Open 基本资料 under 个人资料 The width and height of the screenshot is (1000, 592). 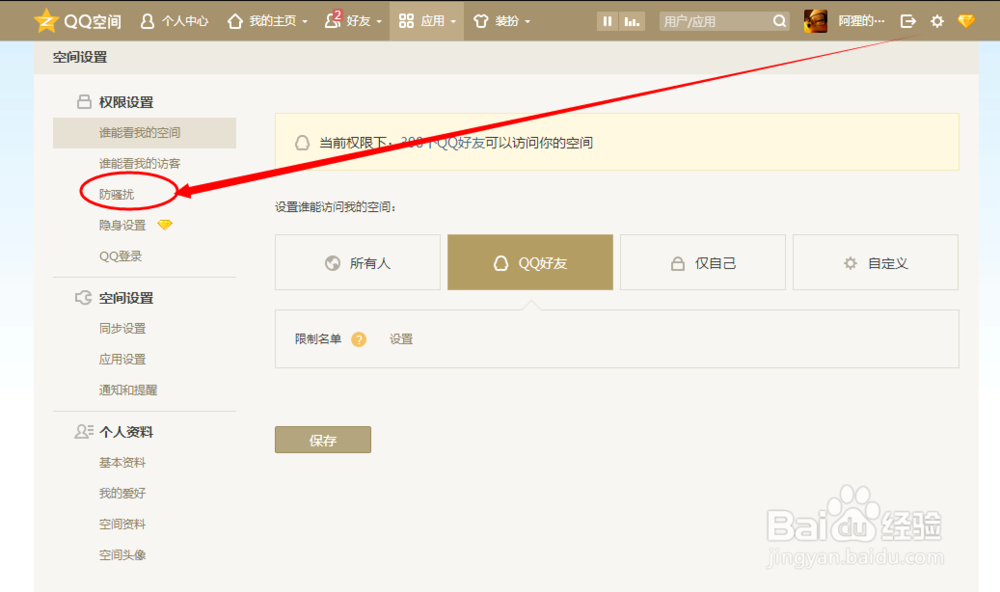(122, 462)
